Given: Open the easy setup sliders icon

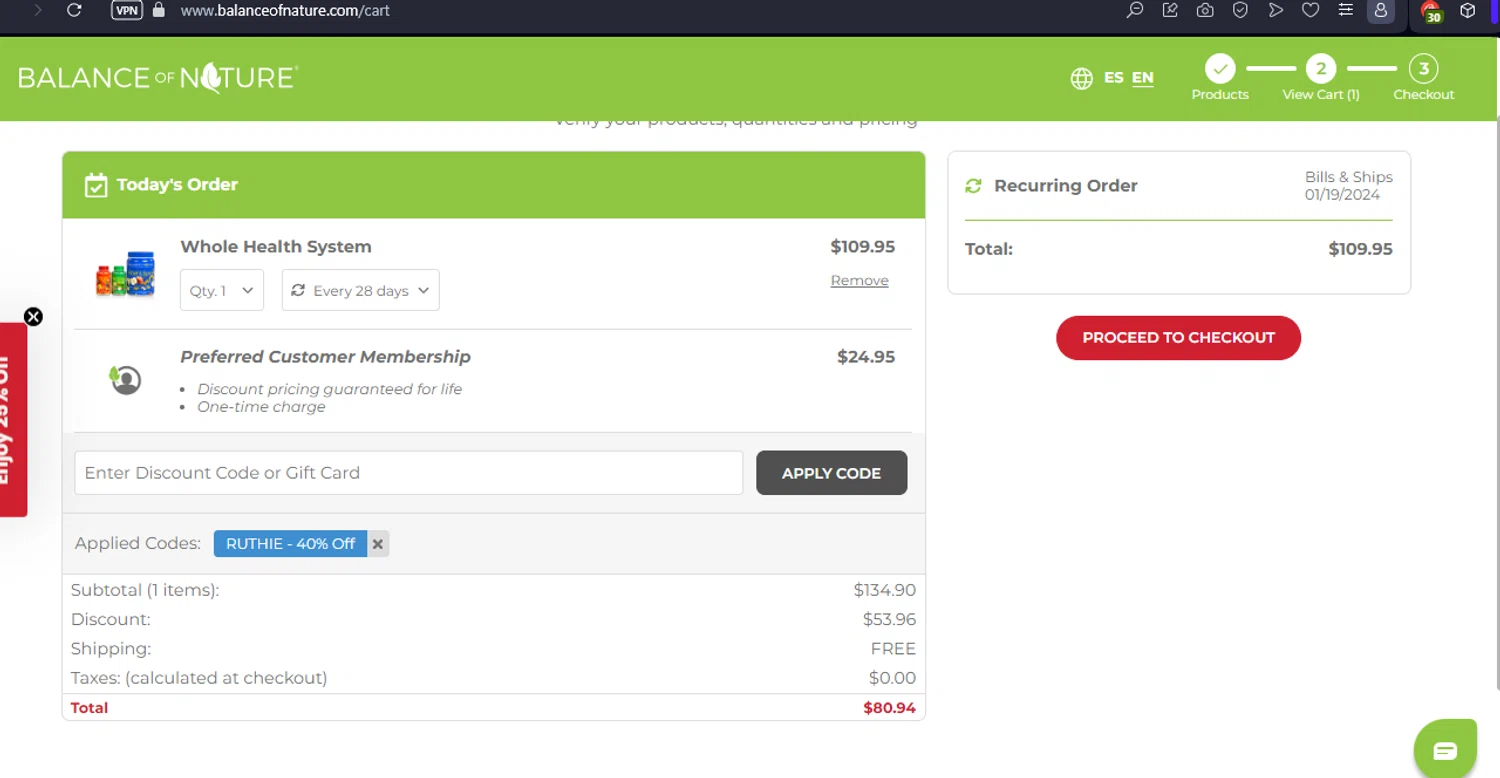Looking at the screenshot, I should 1346,10.
